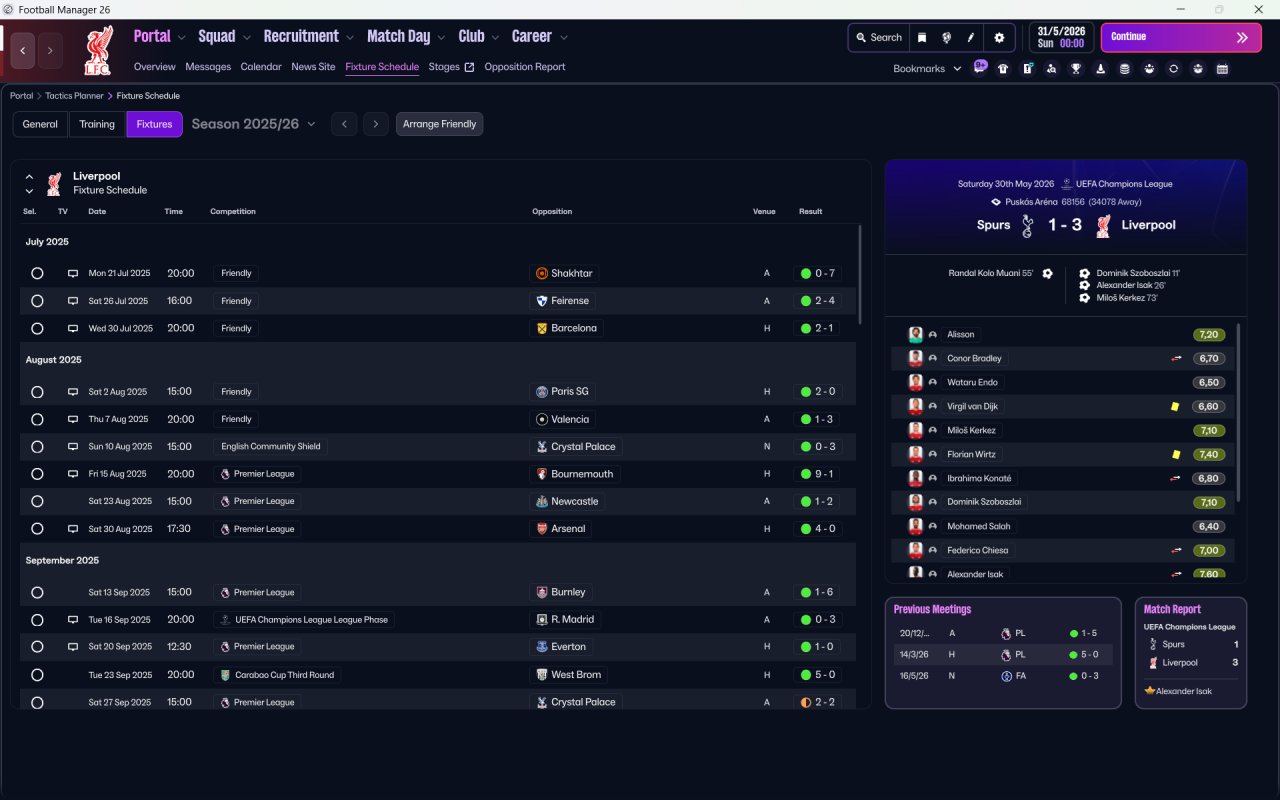Screen dimensions: 1280x800
Task: Select the radio button for the Valencia fixture
Action: [x=37, y=419]
